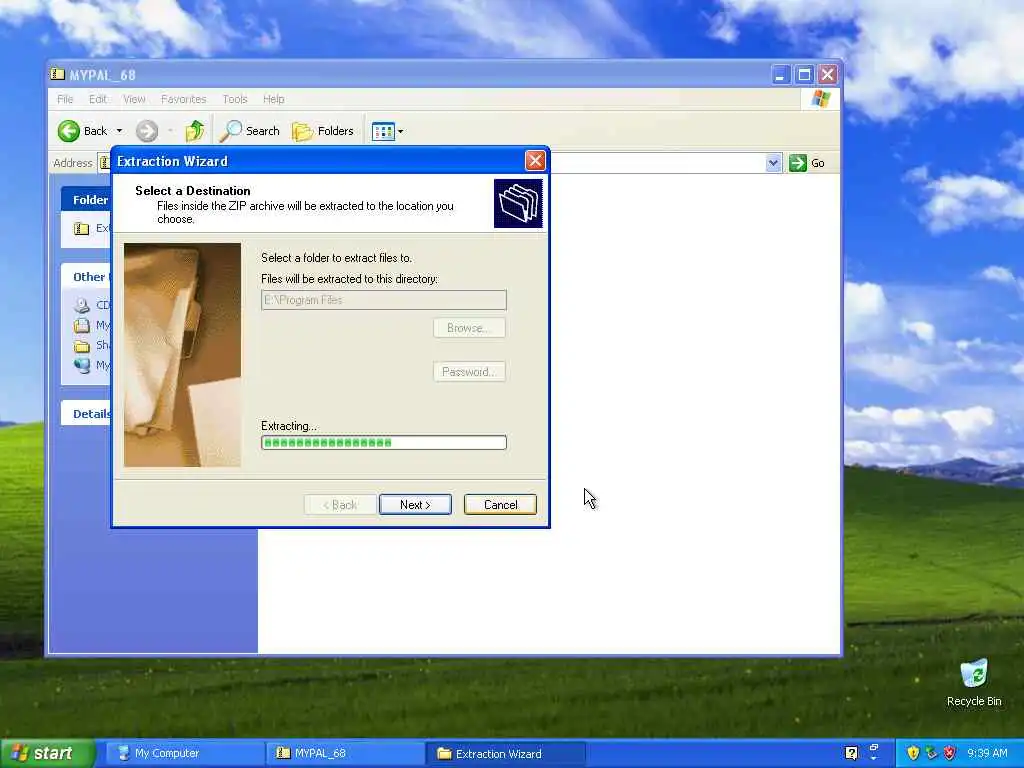Click the red shield tray icon
The width and height of the screenshot is (1024, 768).
pyautogui.click(x=950, y=753)
